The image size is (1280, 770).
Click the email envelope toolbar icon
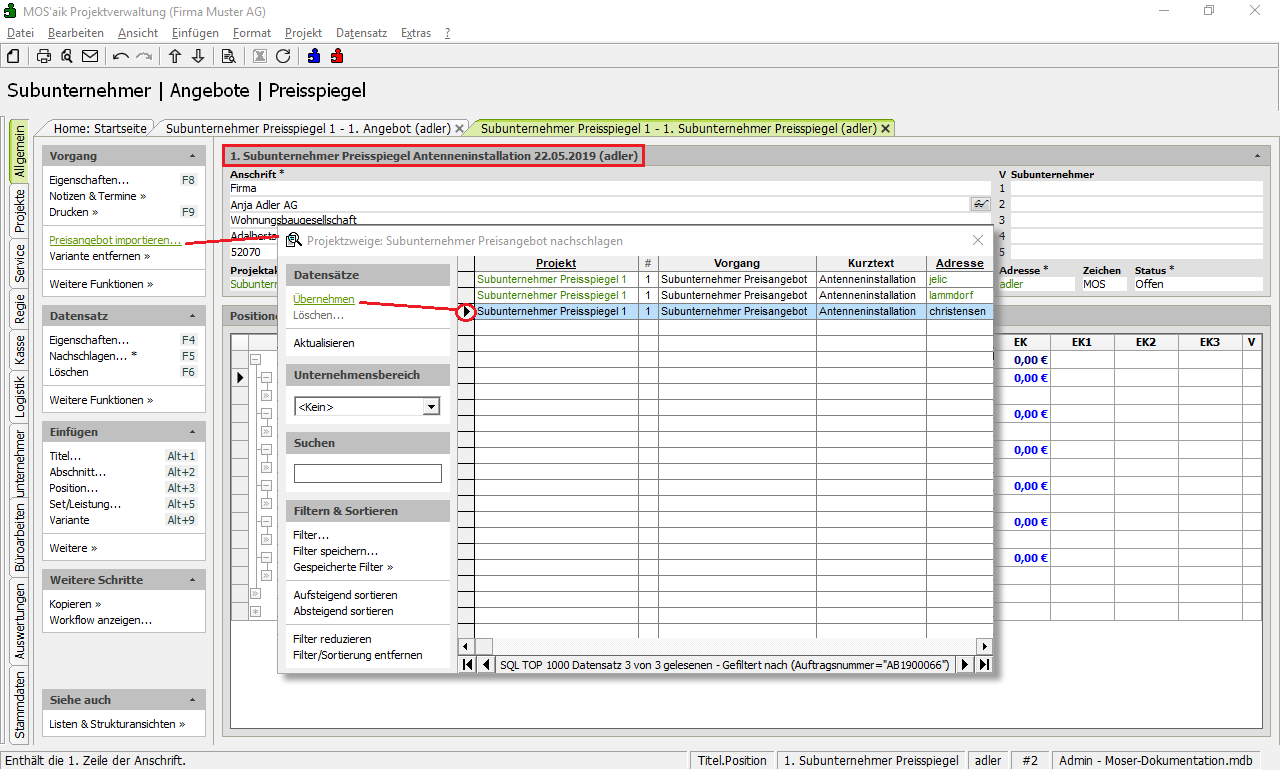(90, 56)
